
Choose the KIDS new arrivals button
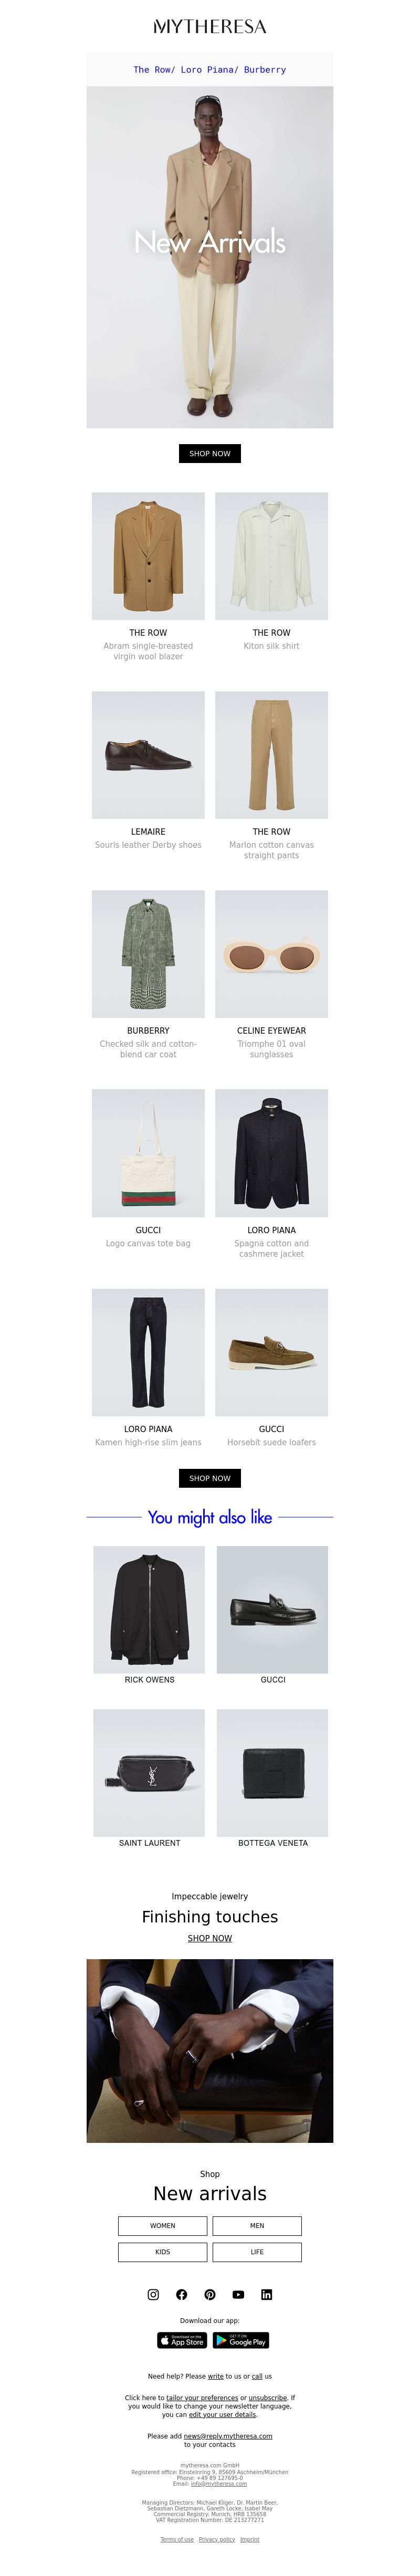point(163,2251)
